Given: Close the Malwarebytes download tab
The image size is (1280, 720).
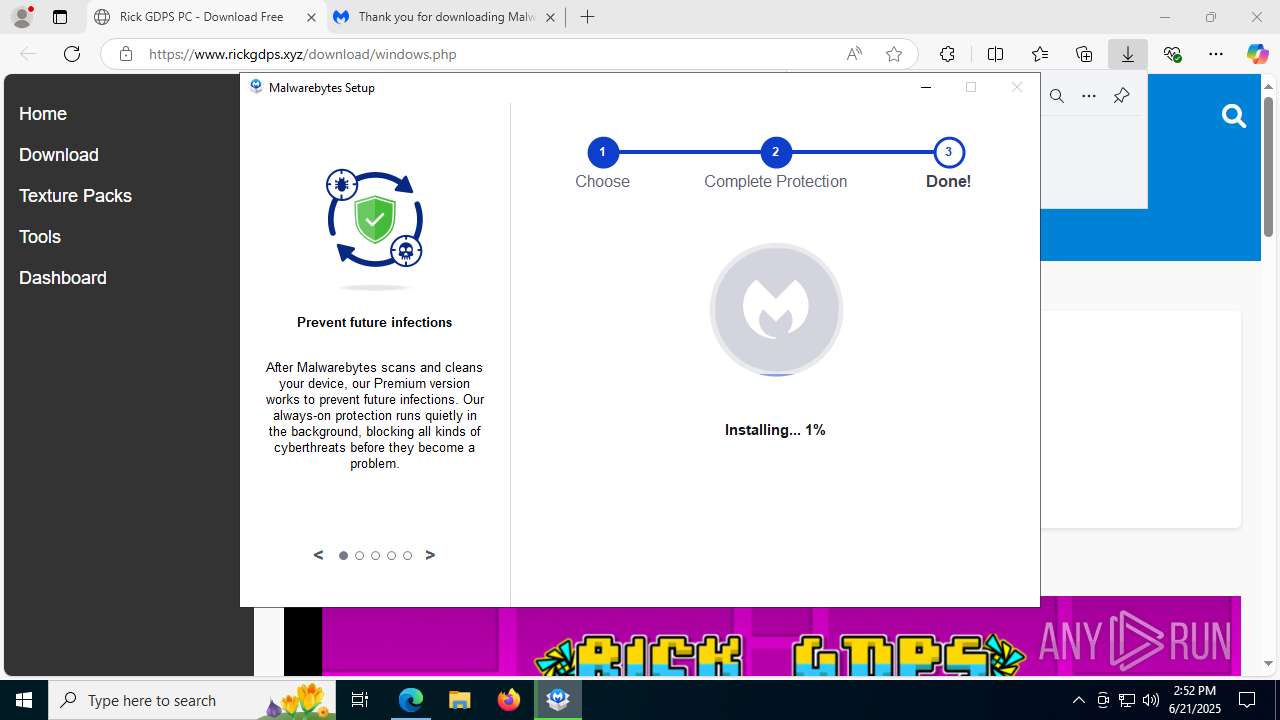Looking at the screenshot, I should click(550, 17).
